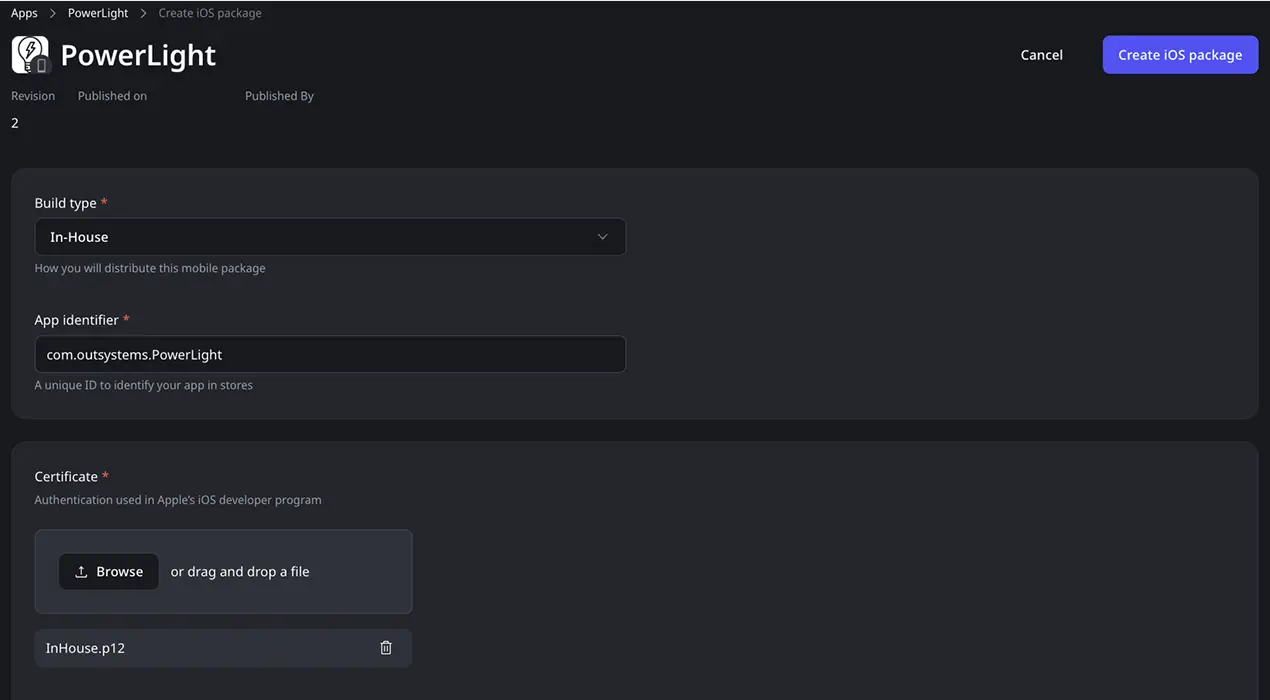Click Cancel to abort package creation
This screenshot has height=700, width=1270.
1041,55
